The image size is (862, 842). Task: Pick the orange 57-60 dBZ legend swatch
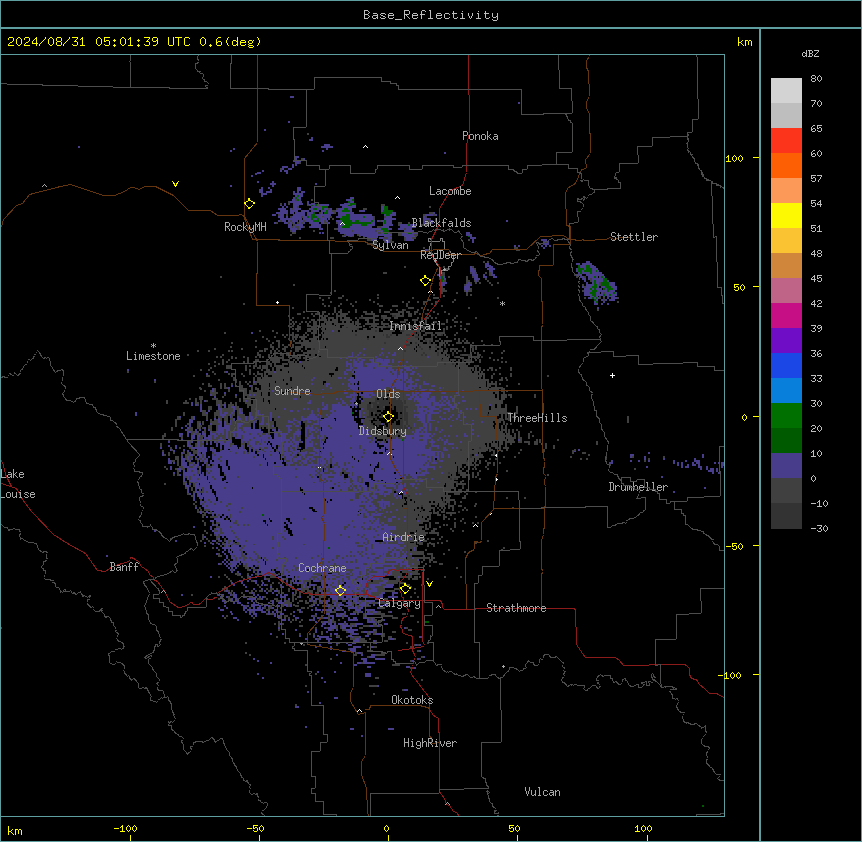click(x=786, y=165)
